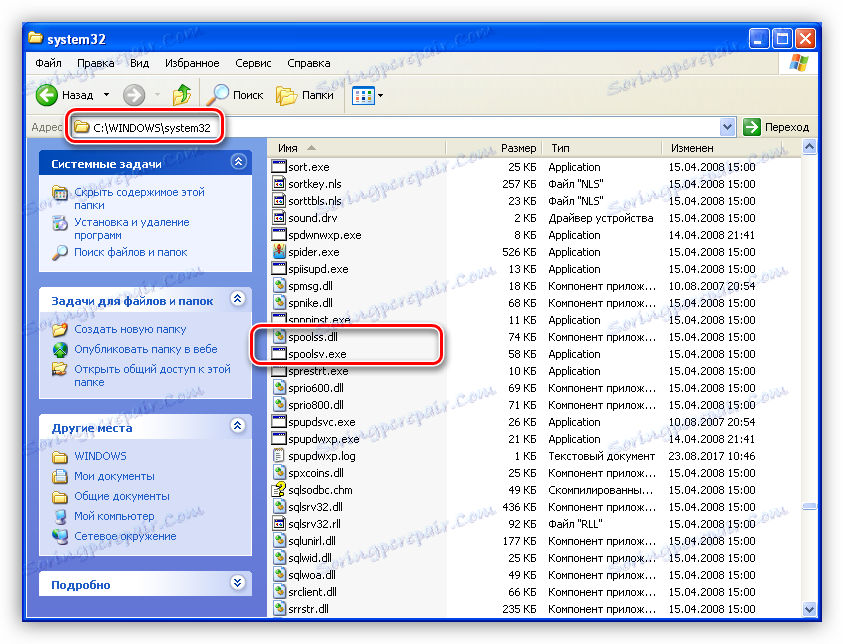Select the spupdwxp.exe file icon

point(279,439)
